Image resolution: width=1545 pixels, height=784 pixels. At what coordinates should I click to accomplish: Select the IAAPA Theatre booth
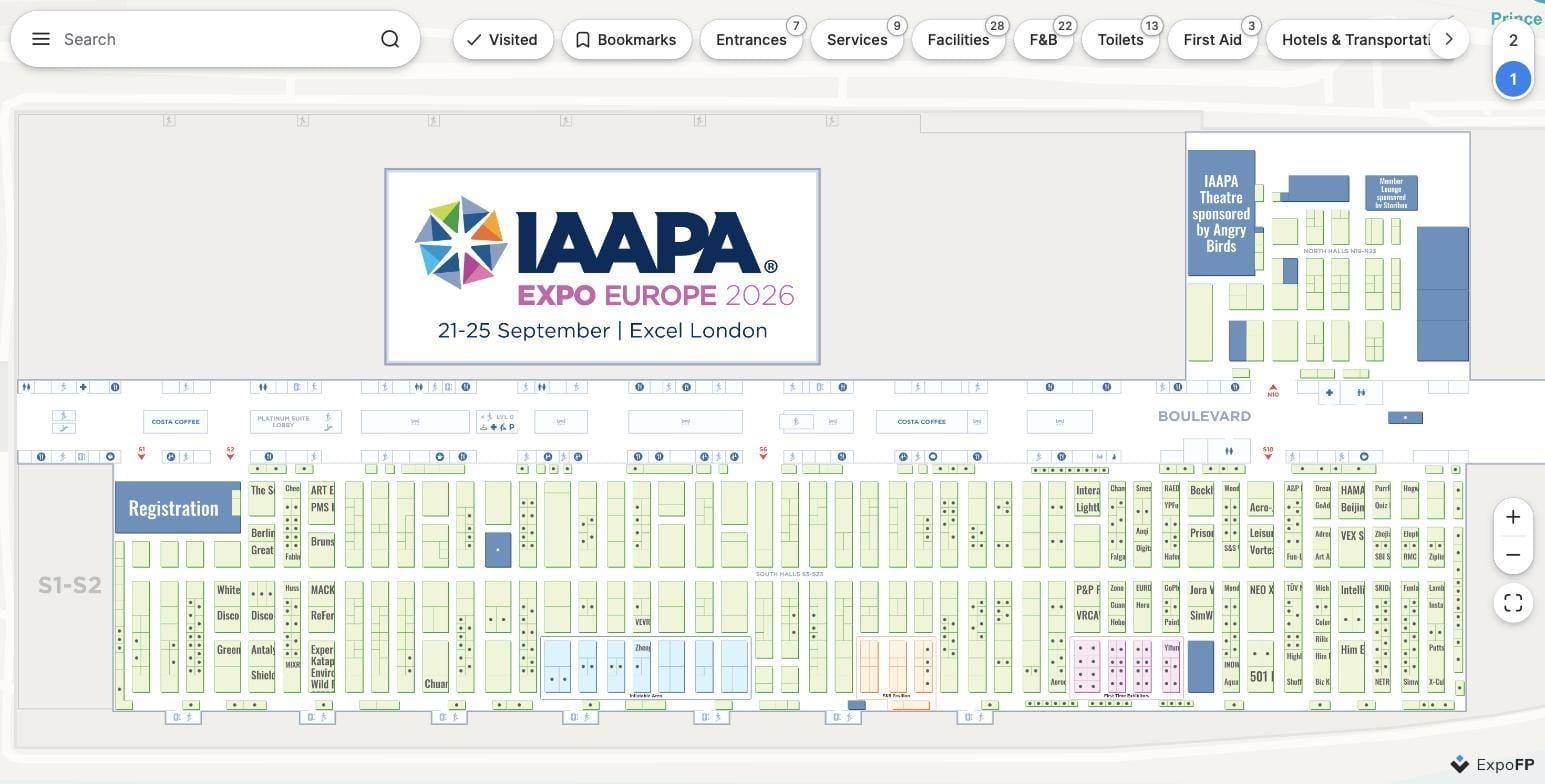click(x=1221, y=213)
